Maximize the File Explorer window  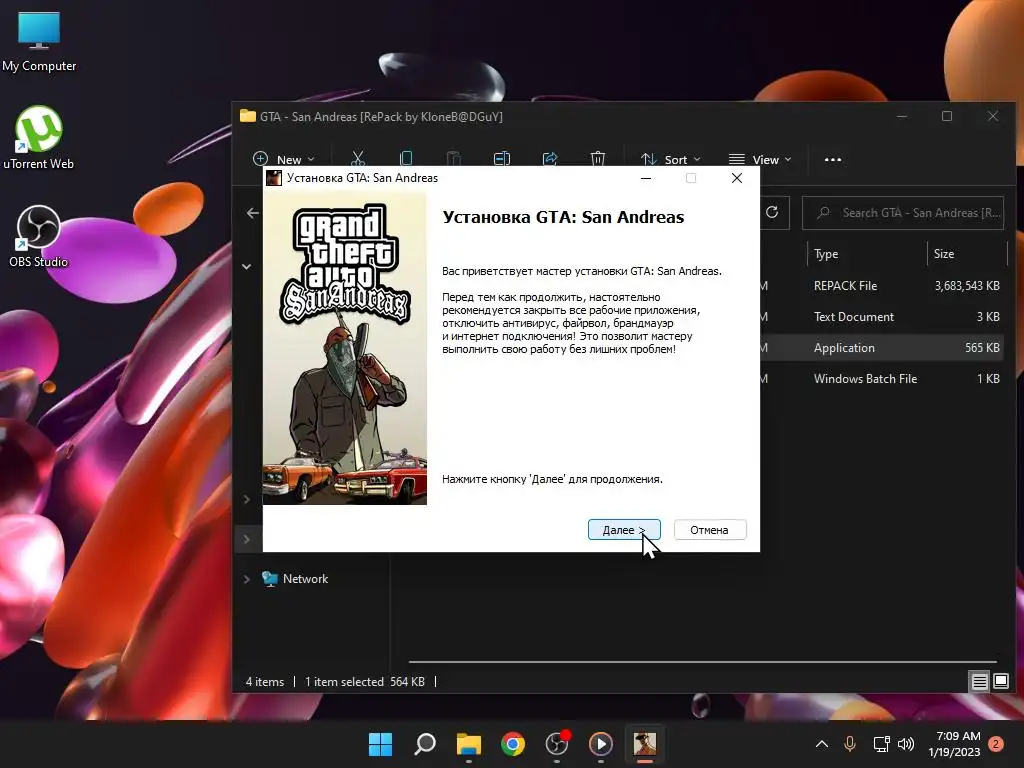click(x=947, y=116)
